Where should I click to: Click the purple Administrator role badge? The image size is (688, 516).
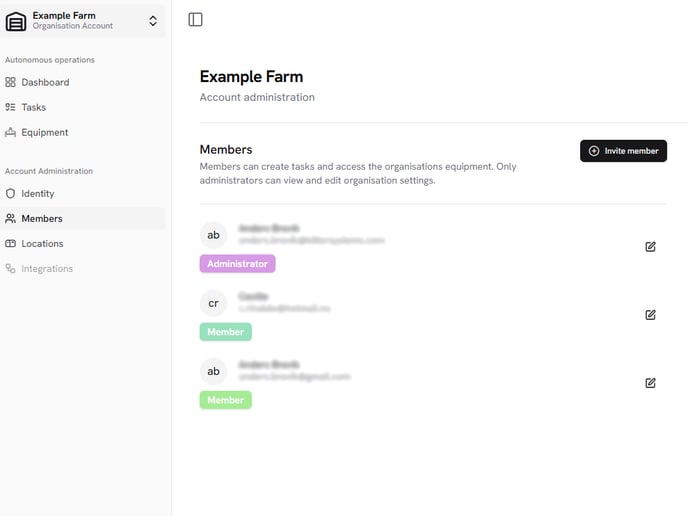(237, 264)
